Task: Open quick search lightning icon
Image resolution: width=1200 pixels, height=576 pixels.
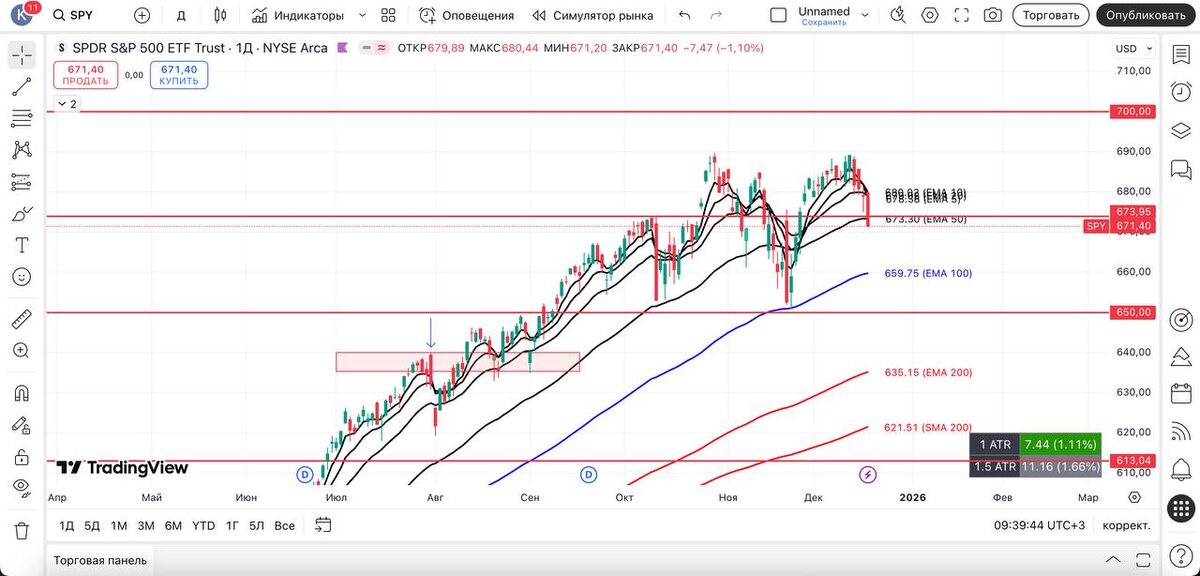Action: 899,15
